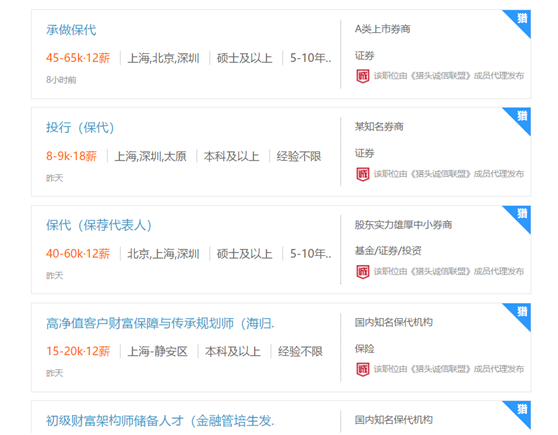Image resolution: width=558 pixels, height=435 pixels.
Task: Click the 45-65k·12薪 salary text
Action: (78, 58)
